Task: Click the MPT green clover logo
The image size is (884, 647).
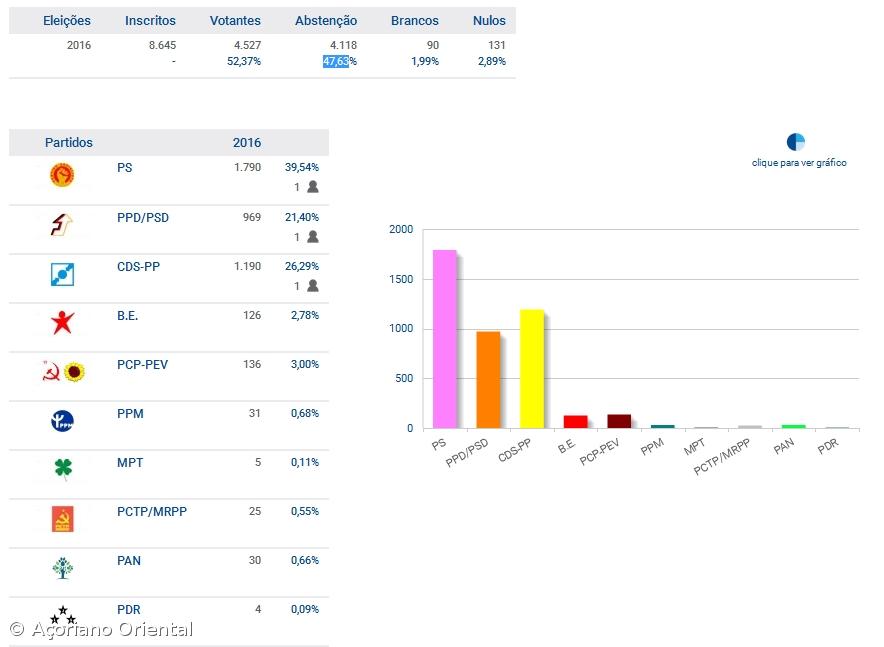Action: pyautogui.click(x=63, y=469)
